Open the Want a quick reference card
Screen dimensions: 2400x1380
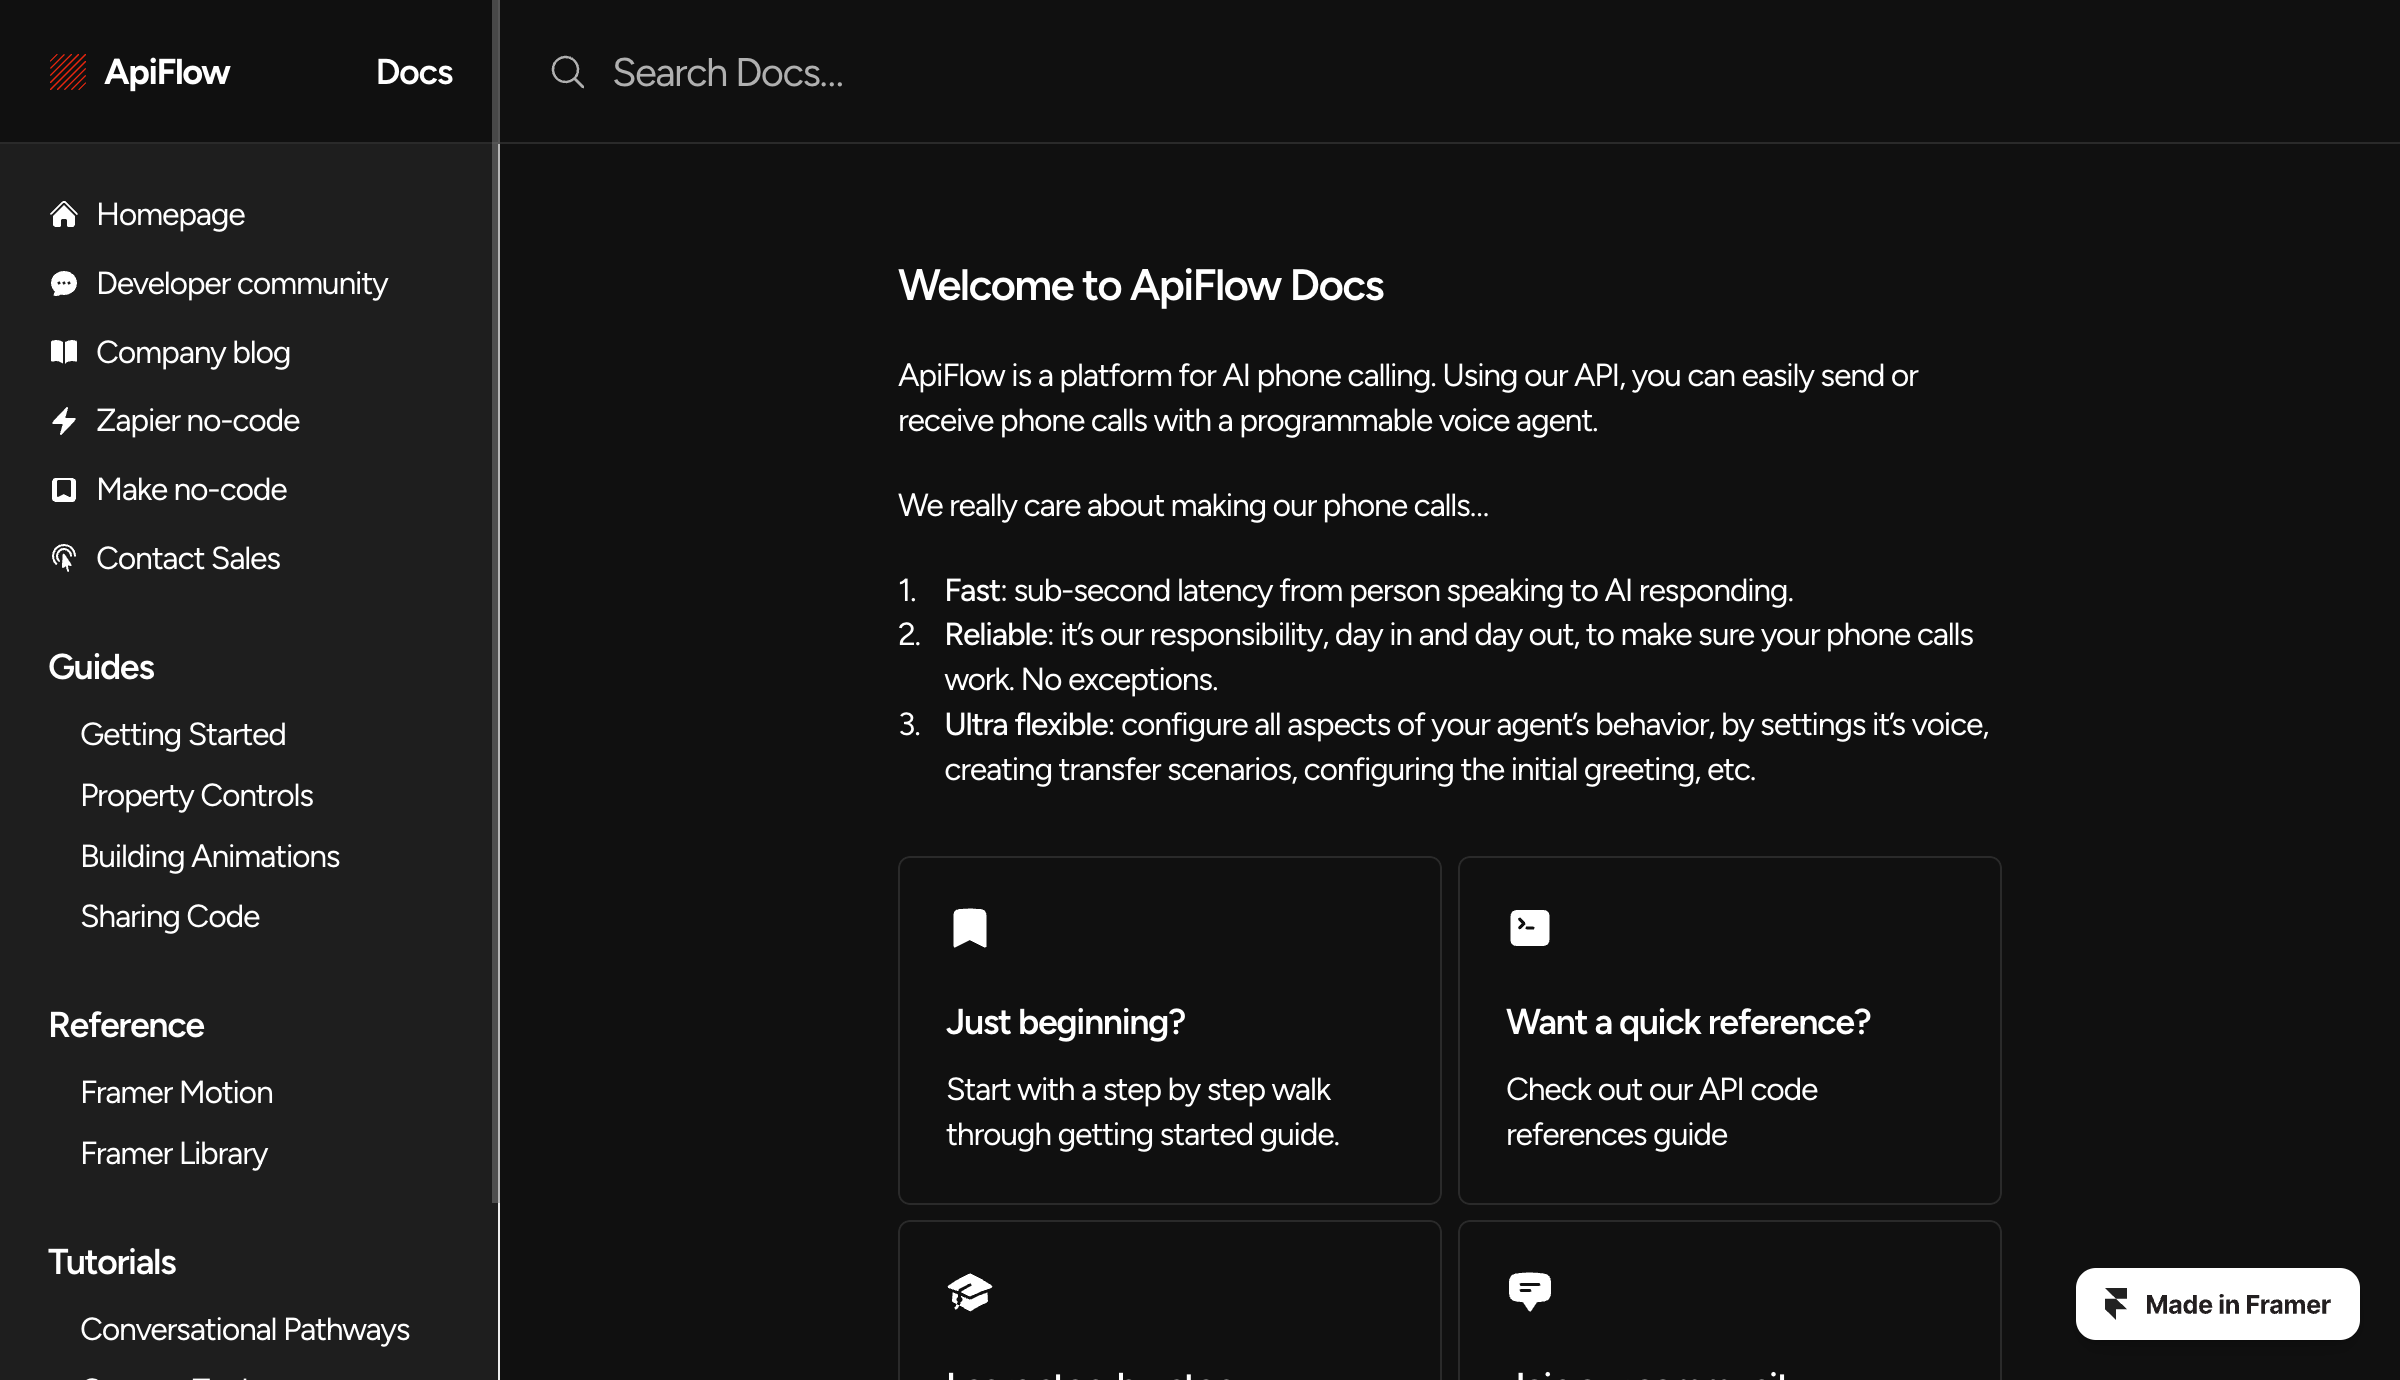tap(1729, 1030)
